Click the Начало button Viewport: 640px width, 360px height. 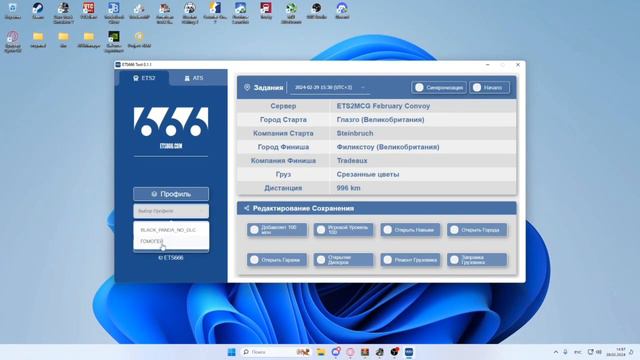(489, 87)
